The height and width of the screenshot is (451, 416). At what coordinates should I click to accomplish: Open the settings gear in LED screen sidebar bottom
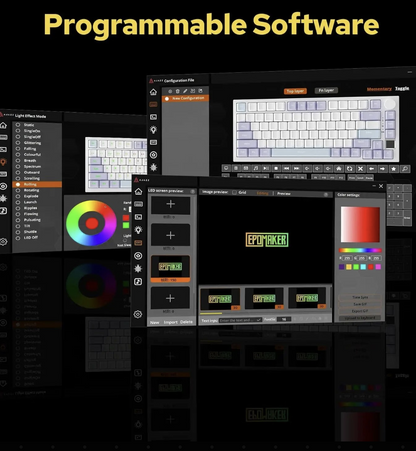coord(138,314)
